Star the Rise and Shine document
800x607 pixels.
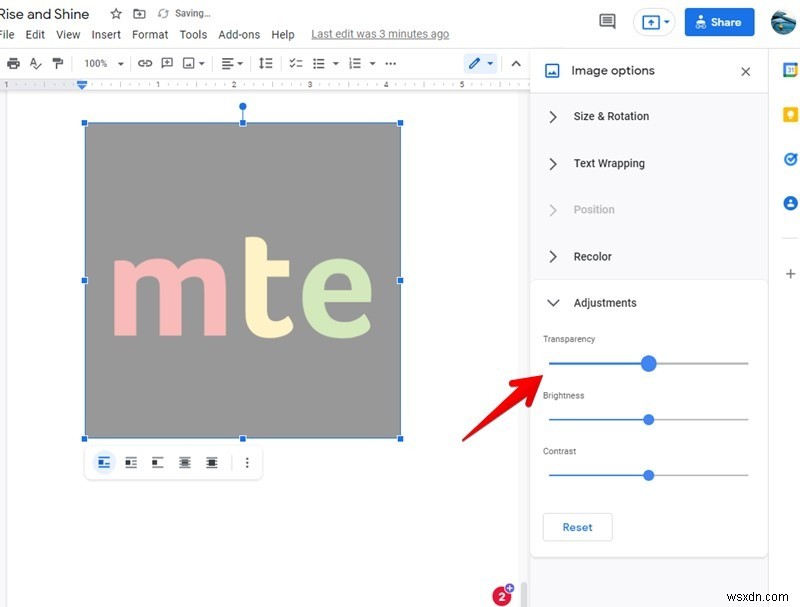[115, 15]
